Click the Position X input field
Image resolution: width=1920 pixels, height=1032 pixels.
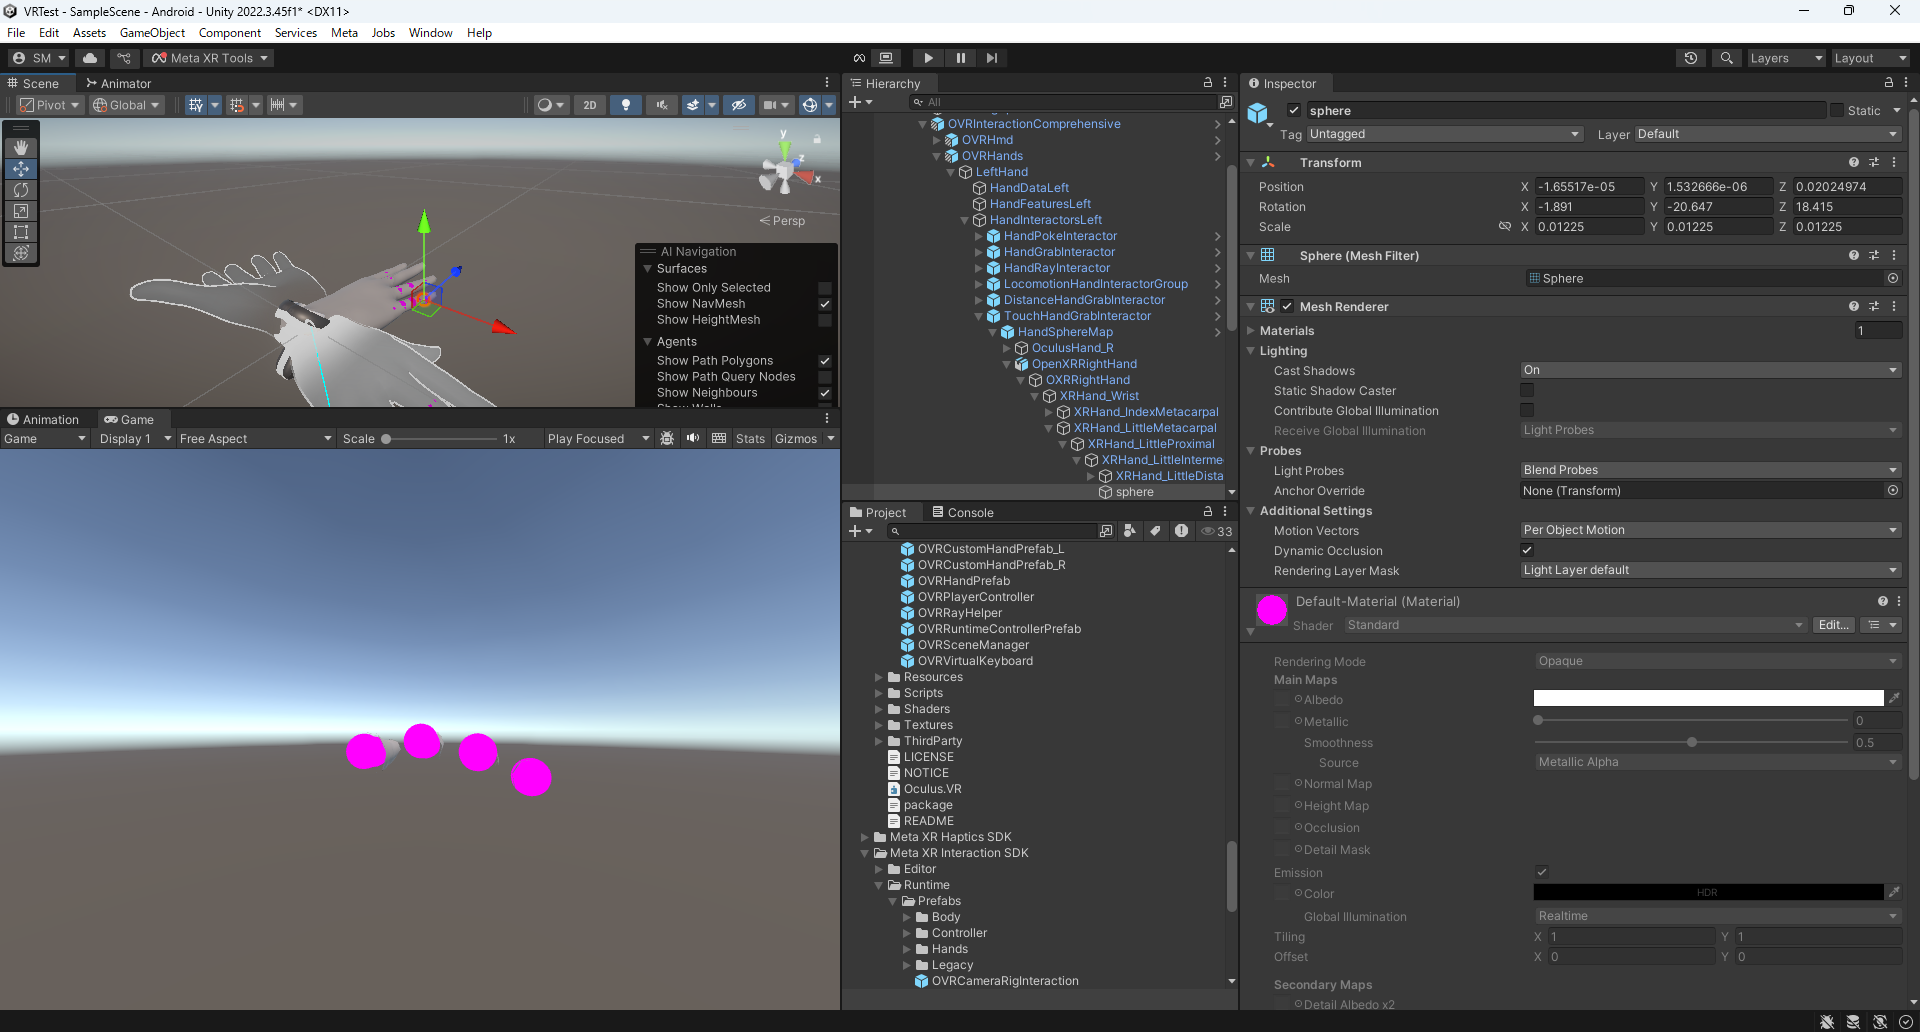[x=1588, y=187]
